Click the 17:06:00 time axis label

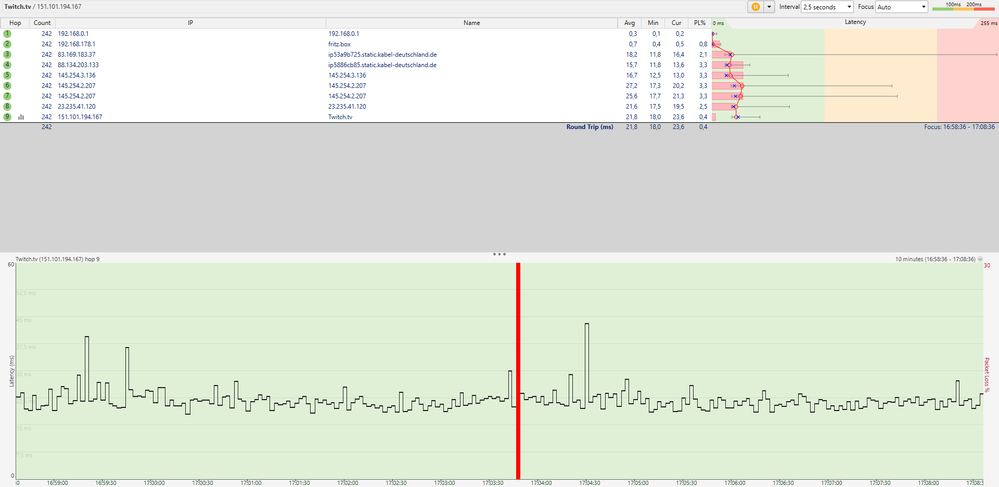[735, 483]
